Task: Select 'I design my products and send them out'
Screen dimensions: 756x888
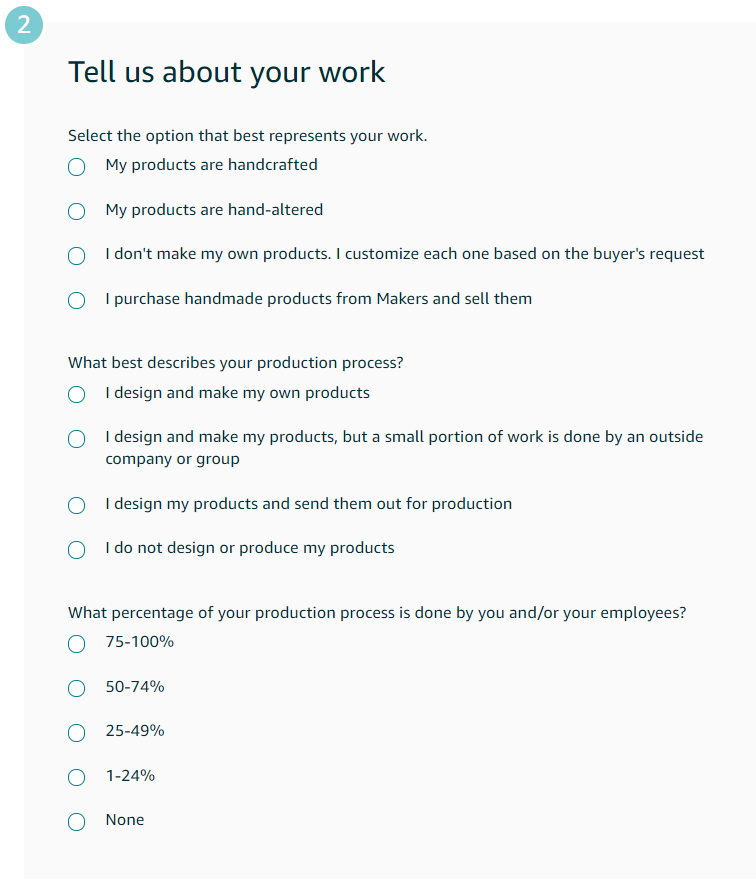Action: tap(76, 505)
